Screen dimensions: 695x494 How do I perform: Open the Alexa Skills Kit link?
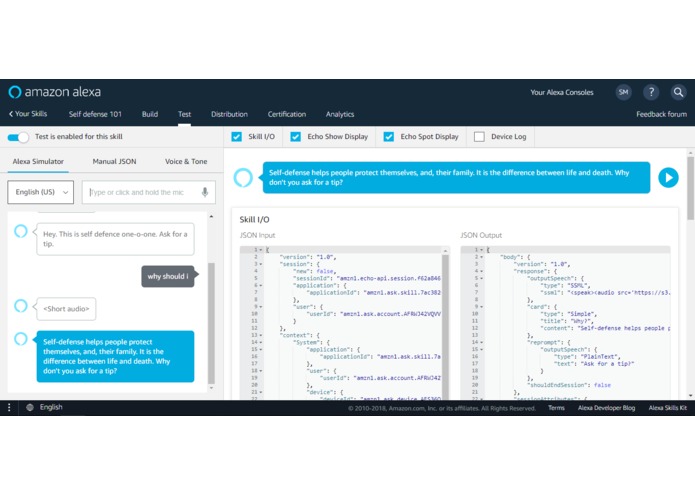click(668, 408)
